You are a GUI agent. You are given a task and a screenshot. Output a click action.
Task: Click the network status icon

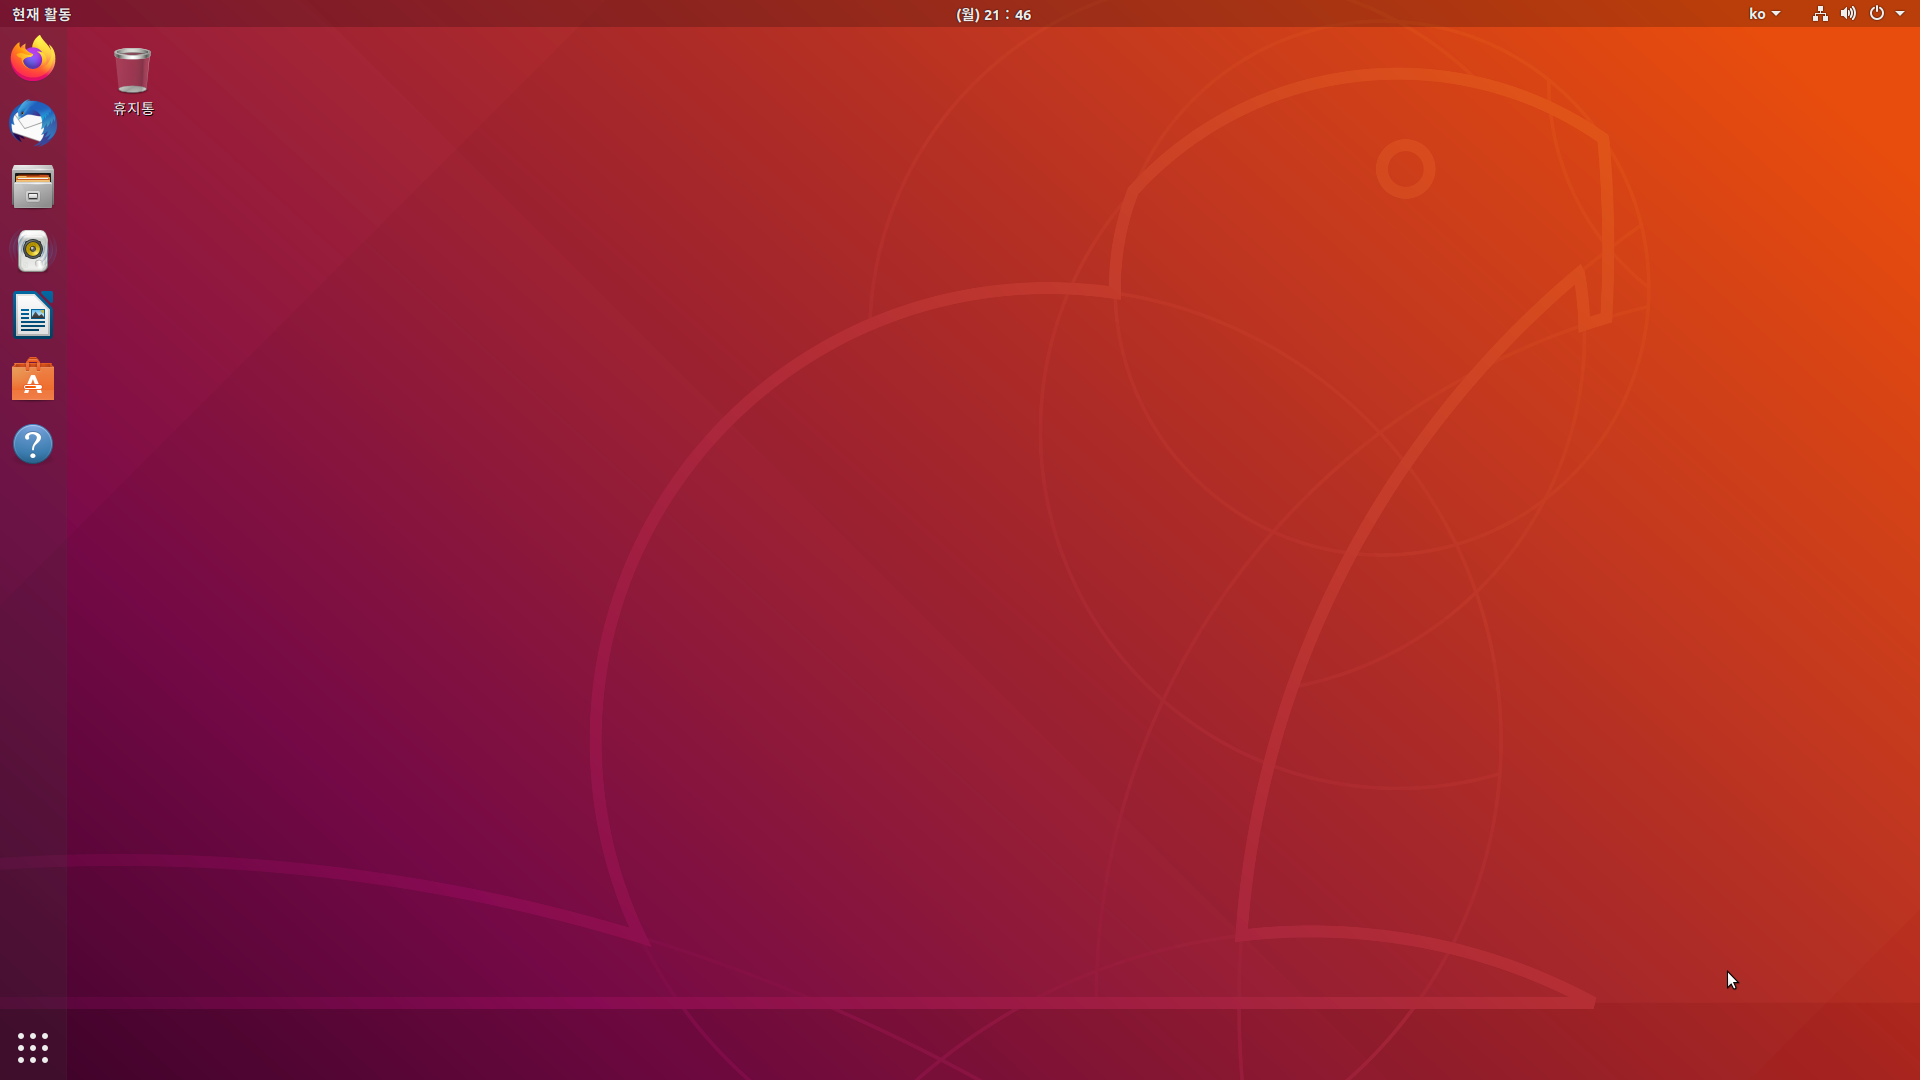1820,14
